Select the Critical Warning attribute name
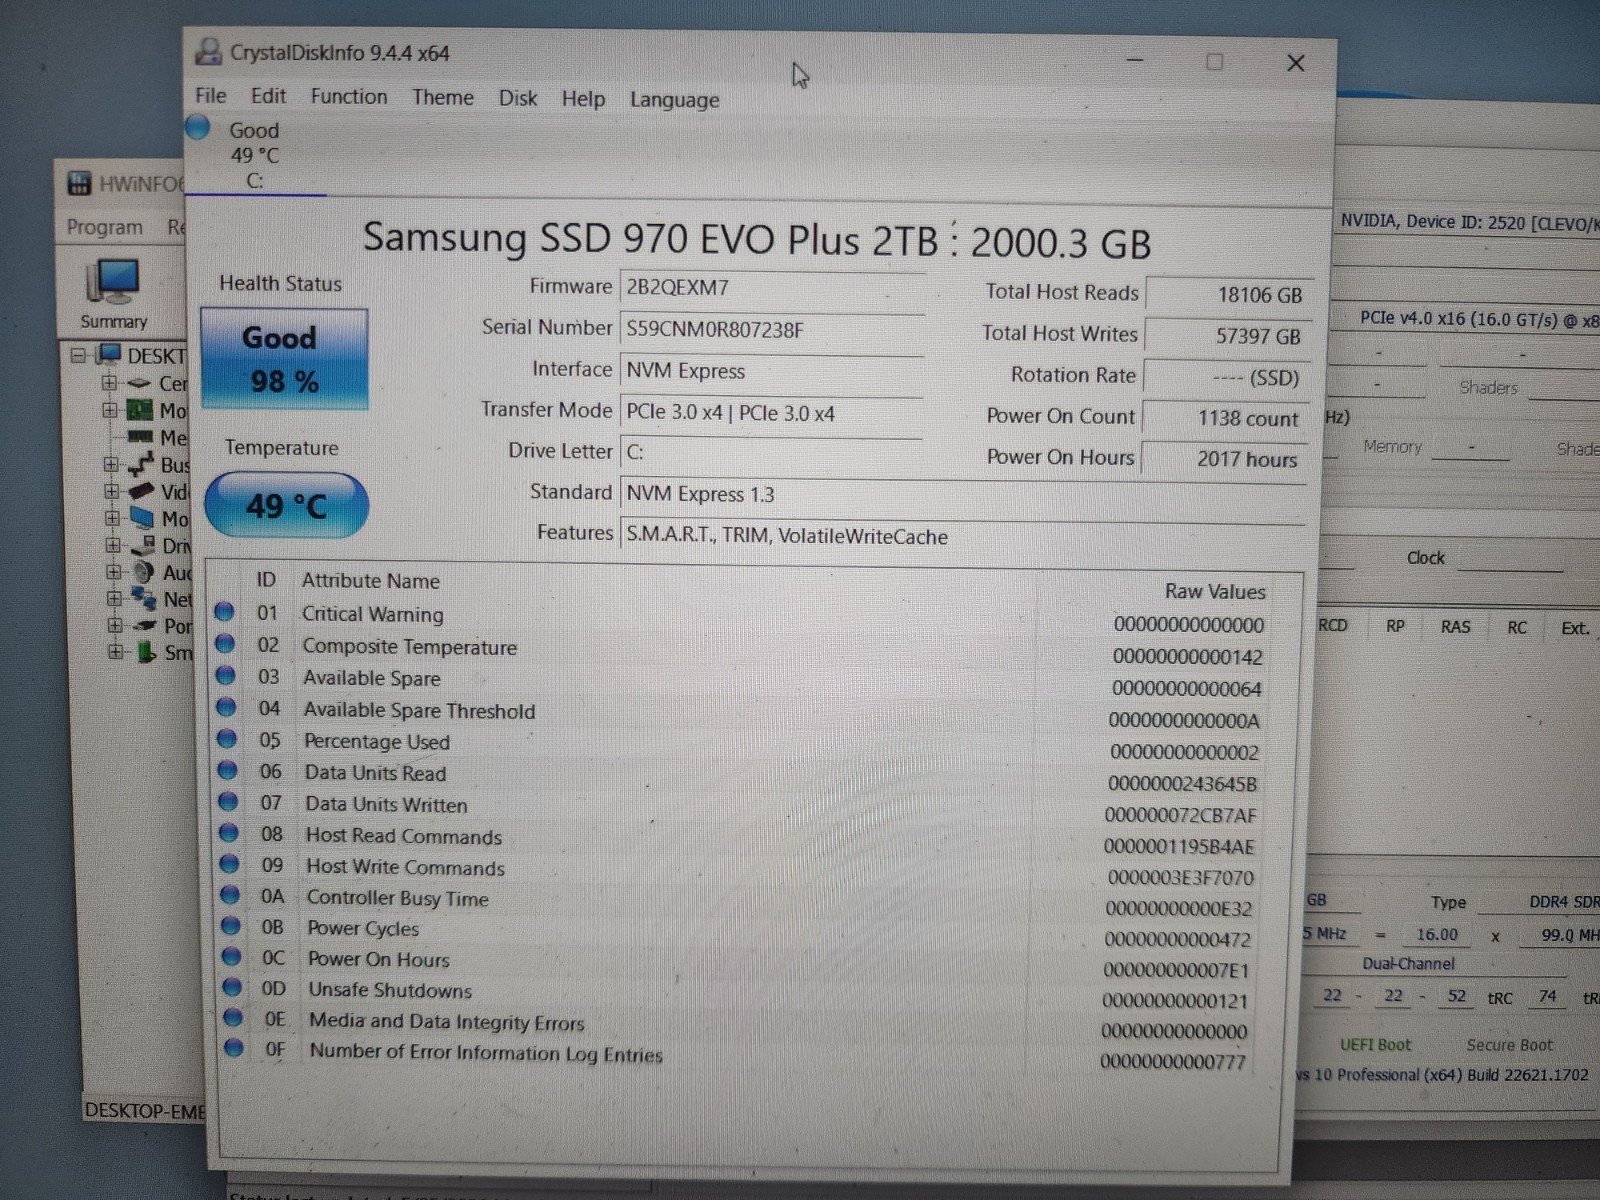This screenshot has width=1600, height=1200. 372,614
